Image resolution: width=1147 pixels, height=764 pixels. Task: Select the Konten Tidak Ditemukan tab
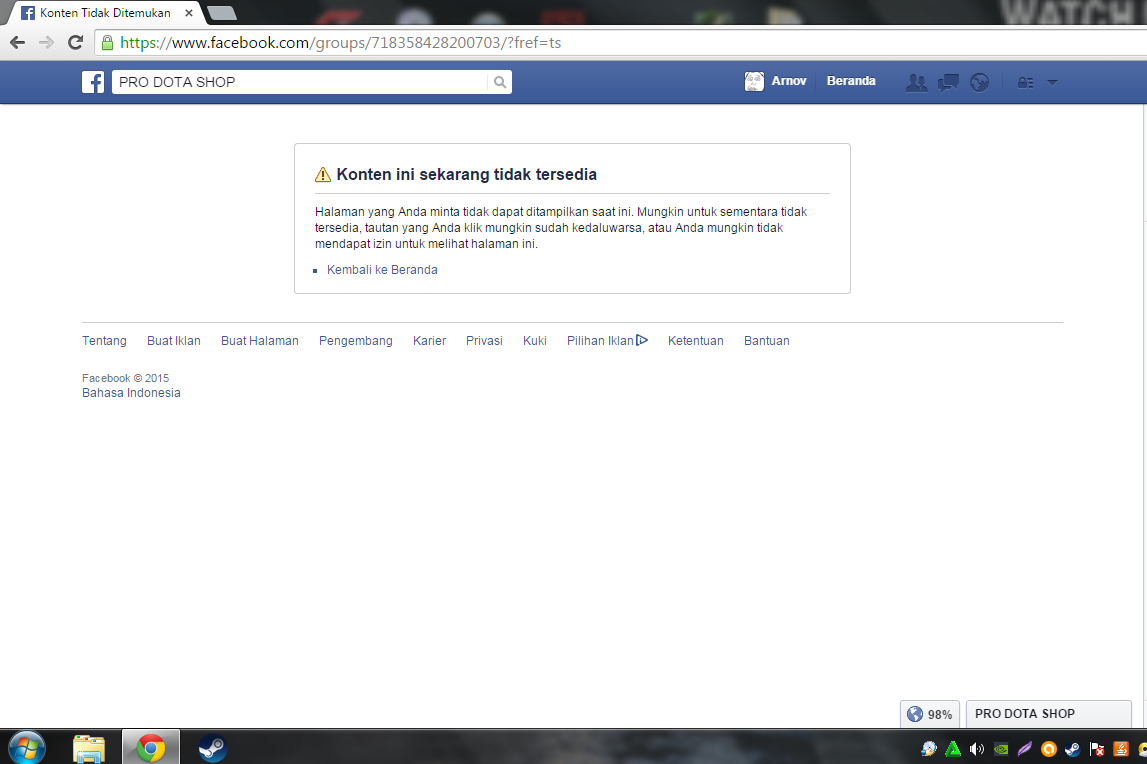(x=105, y=13)
